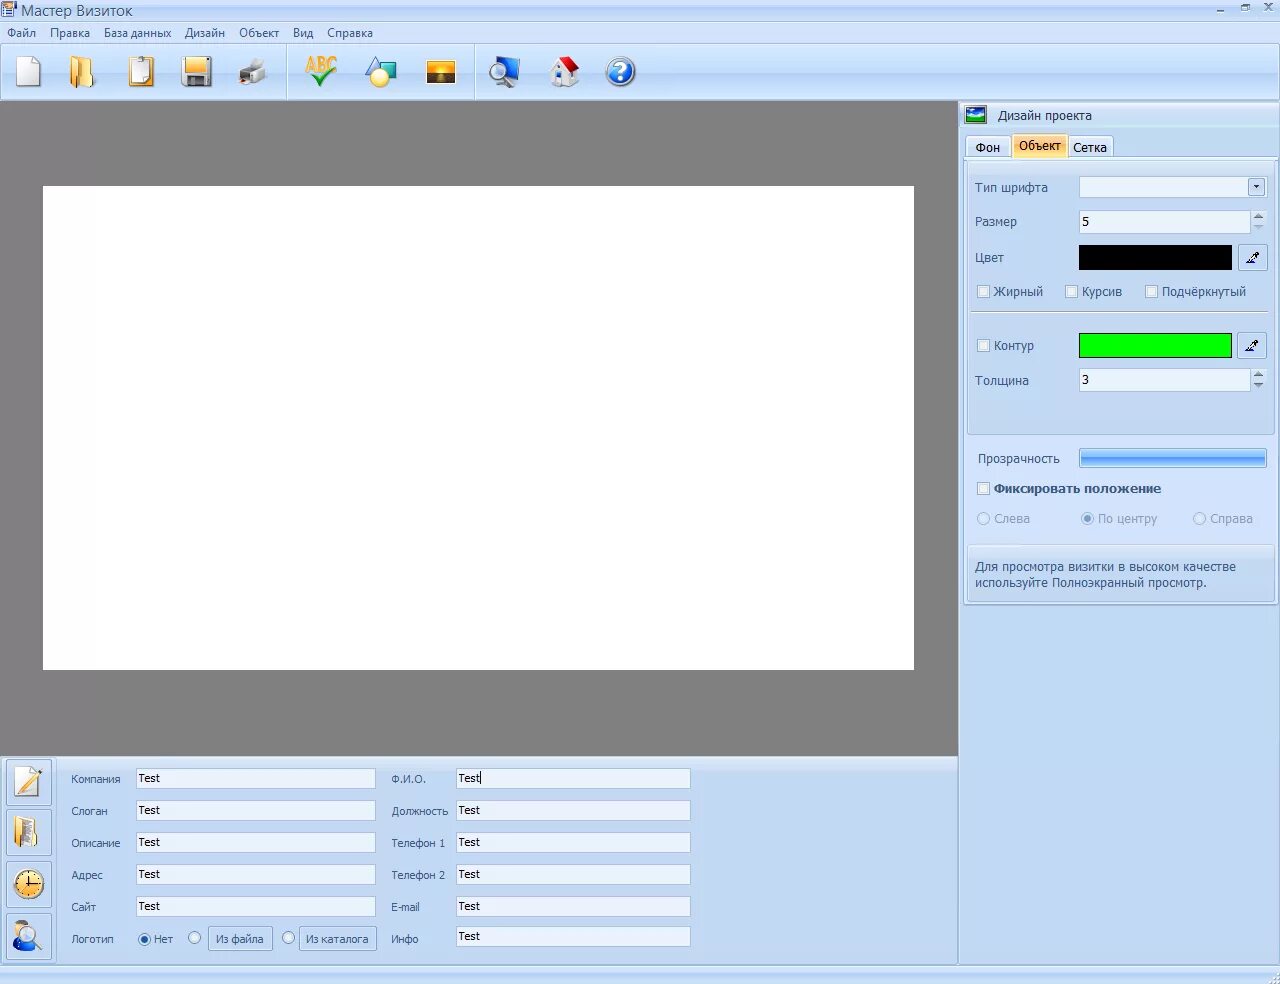This screenshot has width=1280, height=984.
Task: Click the Сайт input field
Action: pyautogui.click(x=256, y=906)
